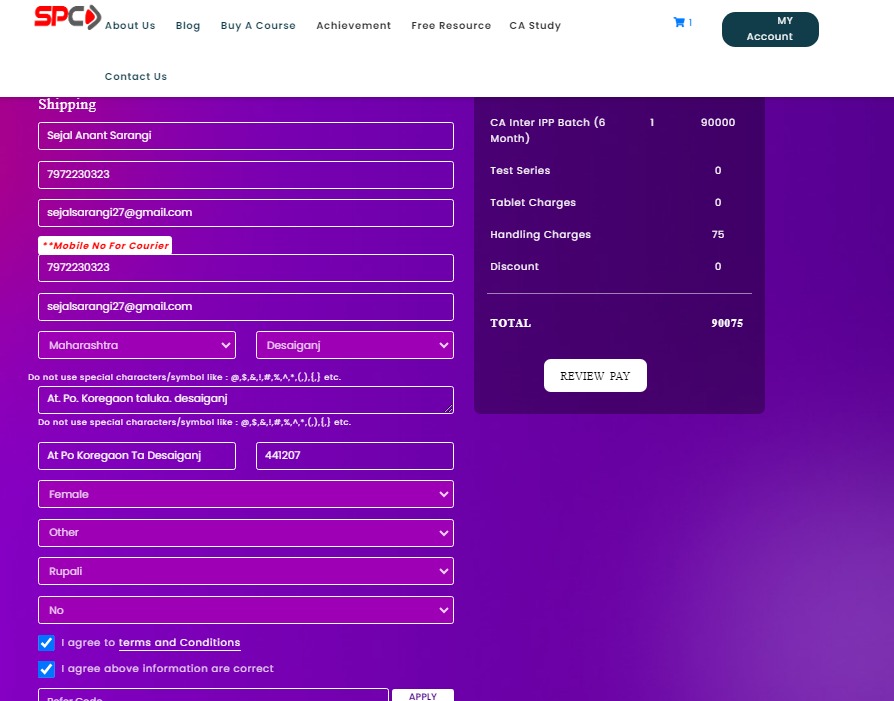
Task: Expand the Maharashtra state dropdown
Action: pyautogui.click(x=137, y=345)
